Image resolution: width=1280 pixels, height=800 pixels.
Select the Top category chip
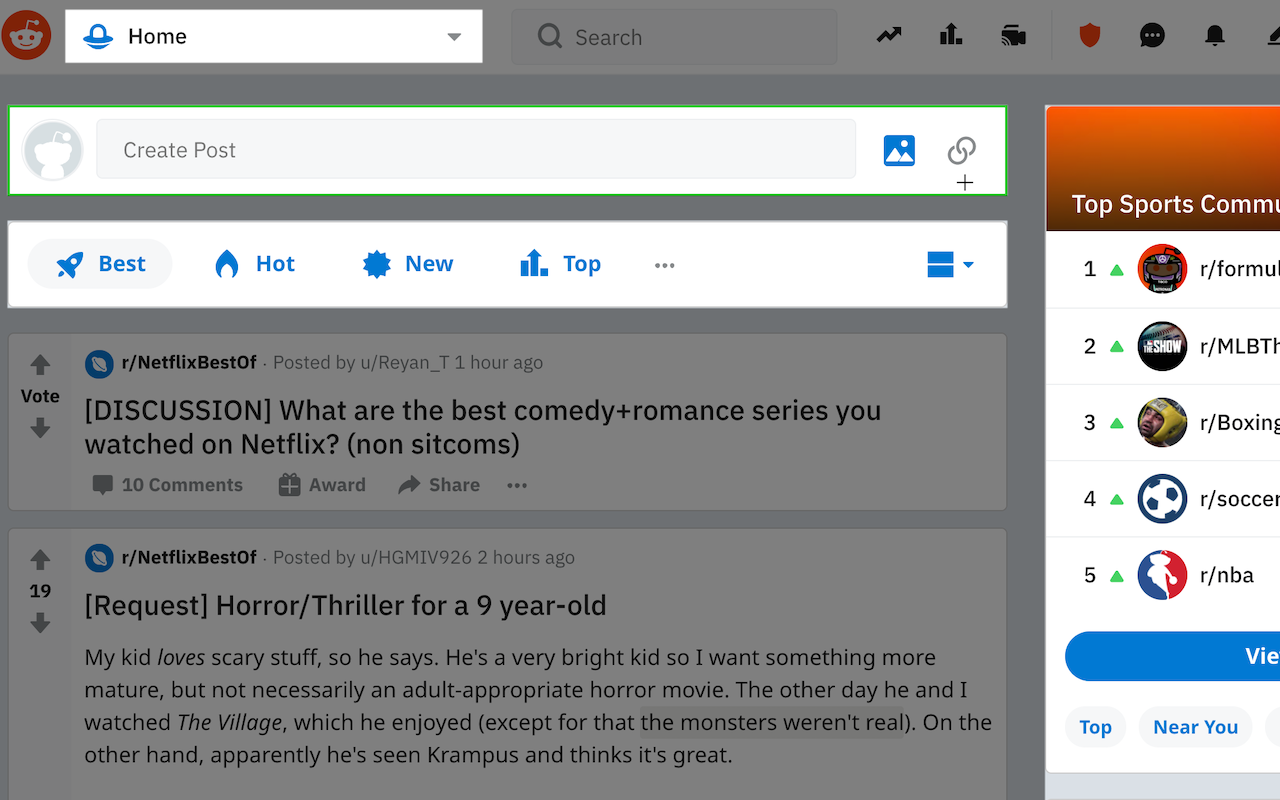[x=1095, y=727]
